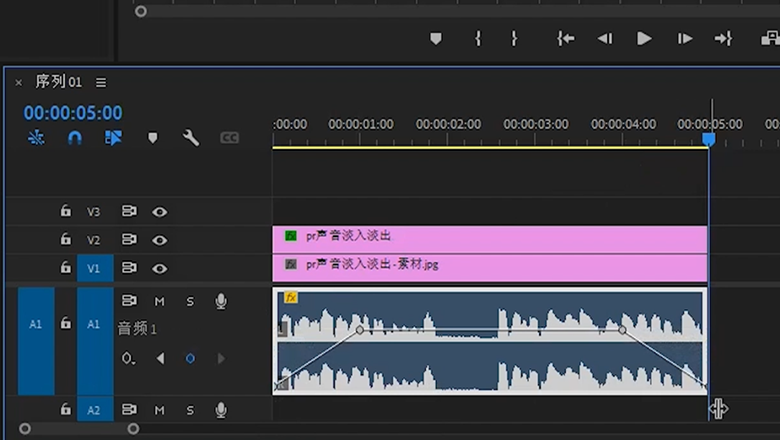Open the captions CC track options
Screen dimensions: 780x440
pyautogui.click(x=229, y=138)
